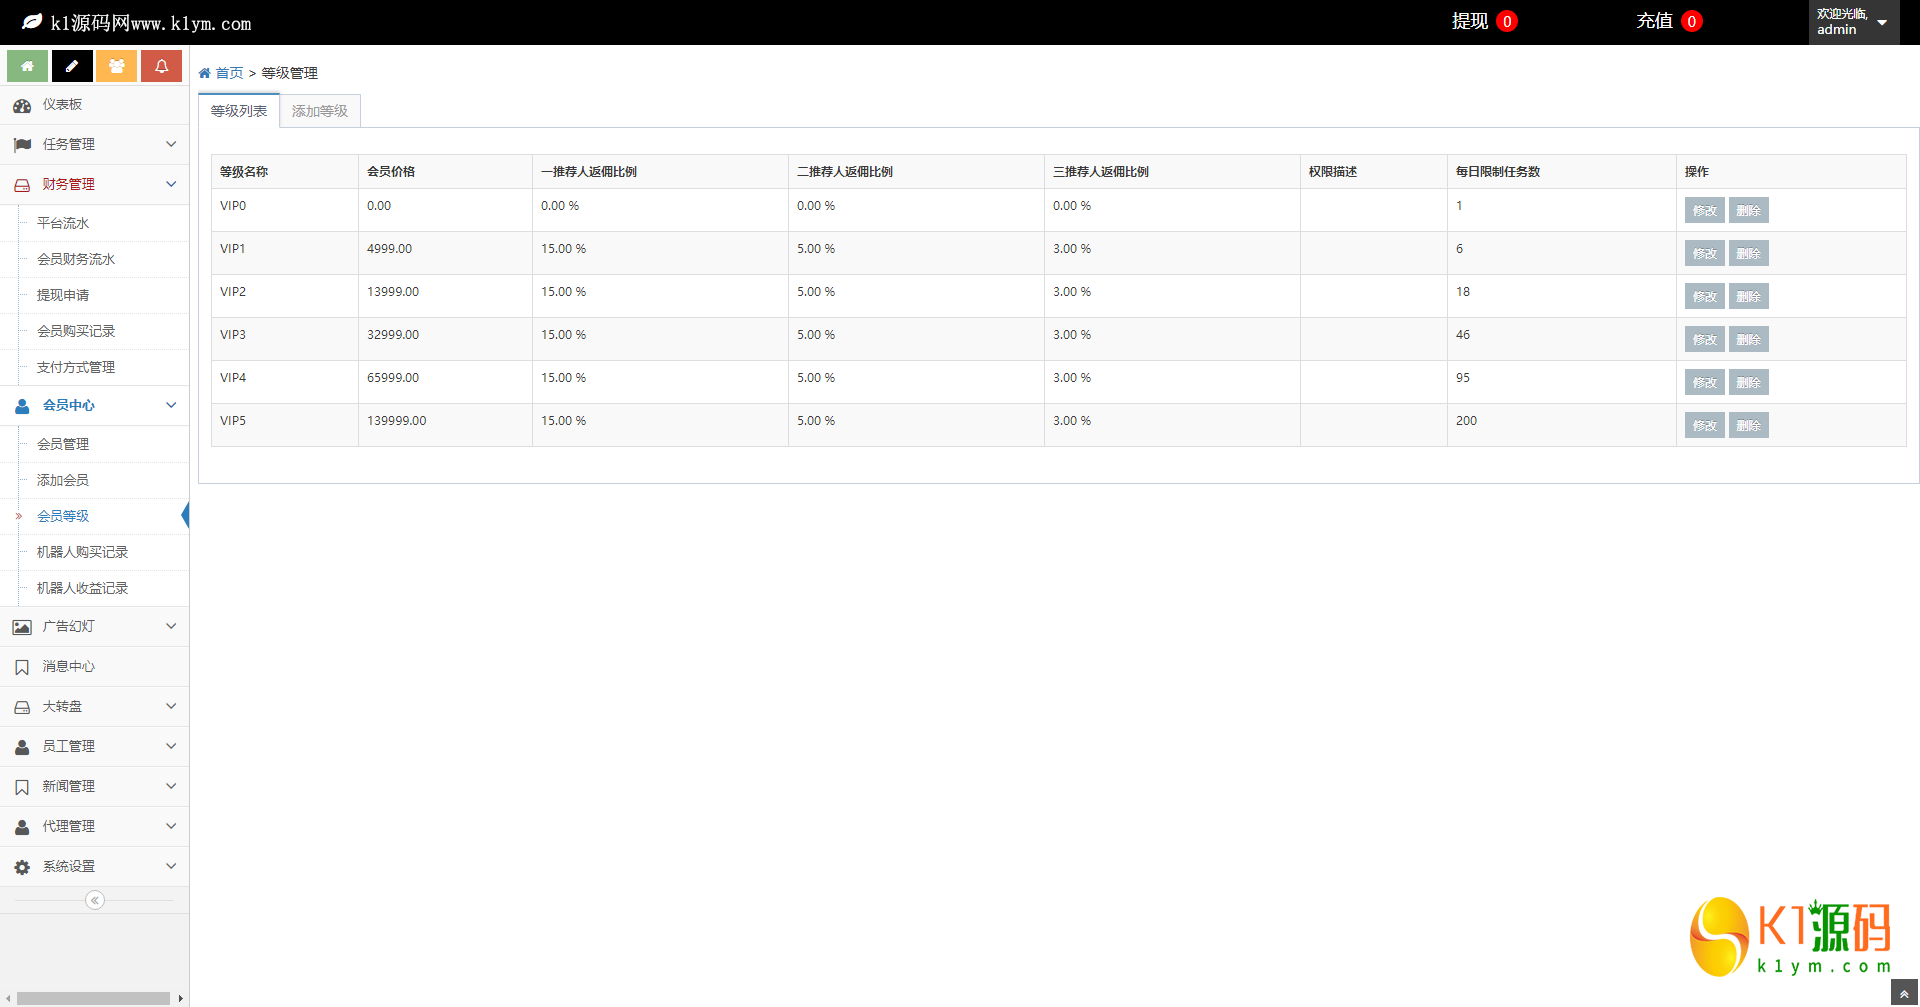Click the picture icon beside 广告幻灯
Screen dimensions: 1920x1007
pyautogui.click(x=22, y=627)
